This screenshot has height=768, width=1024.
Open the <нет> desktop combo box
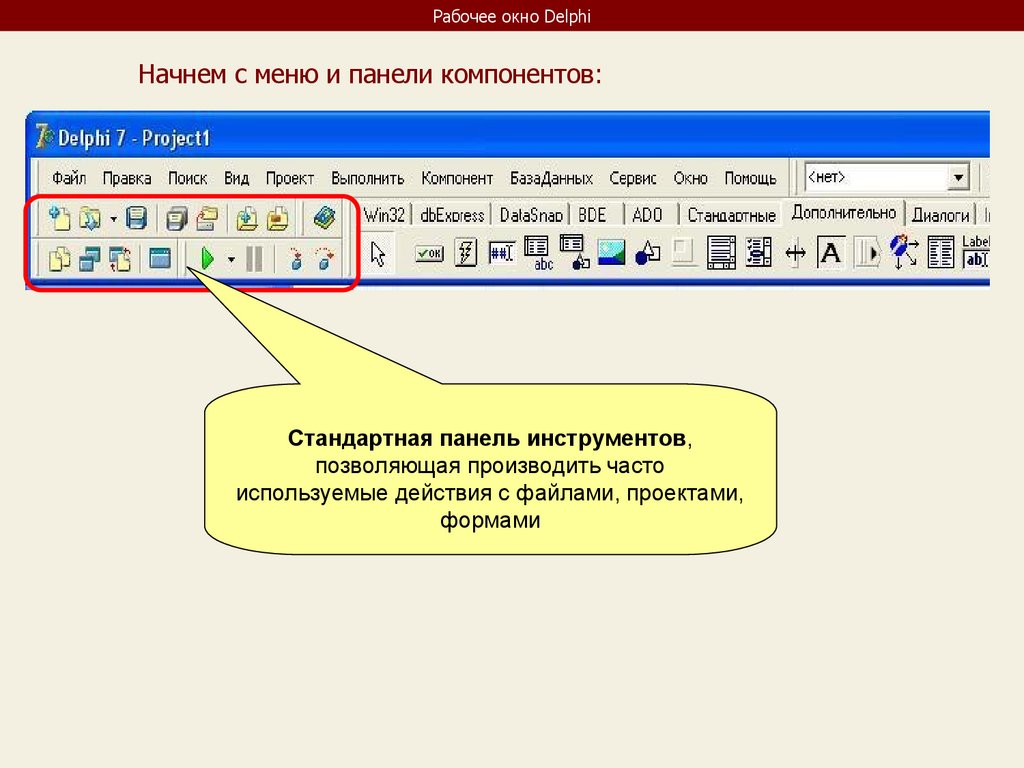click(888, 177)
